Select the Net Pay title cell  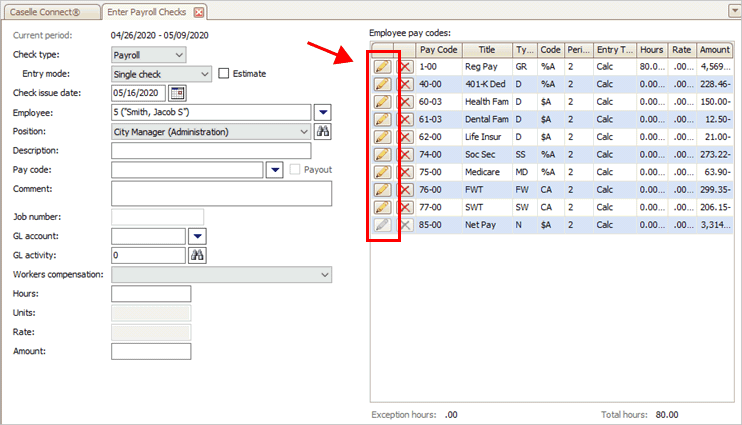[x=487, y=225]
